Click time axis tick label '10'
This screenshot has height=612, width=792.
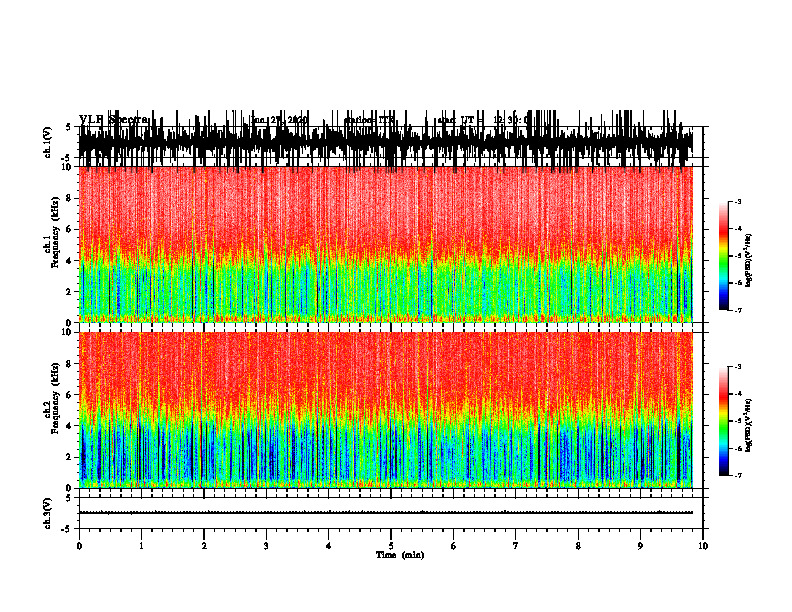tap(703, 546)
